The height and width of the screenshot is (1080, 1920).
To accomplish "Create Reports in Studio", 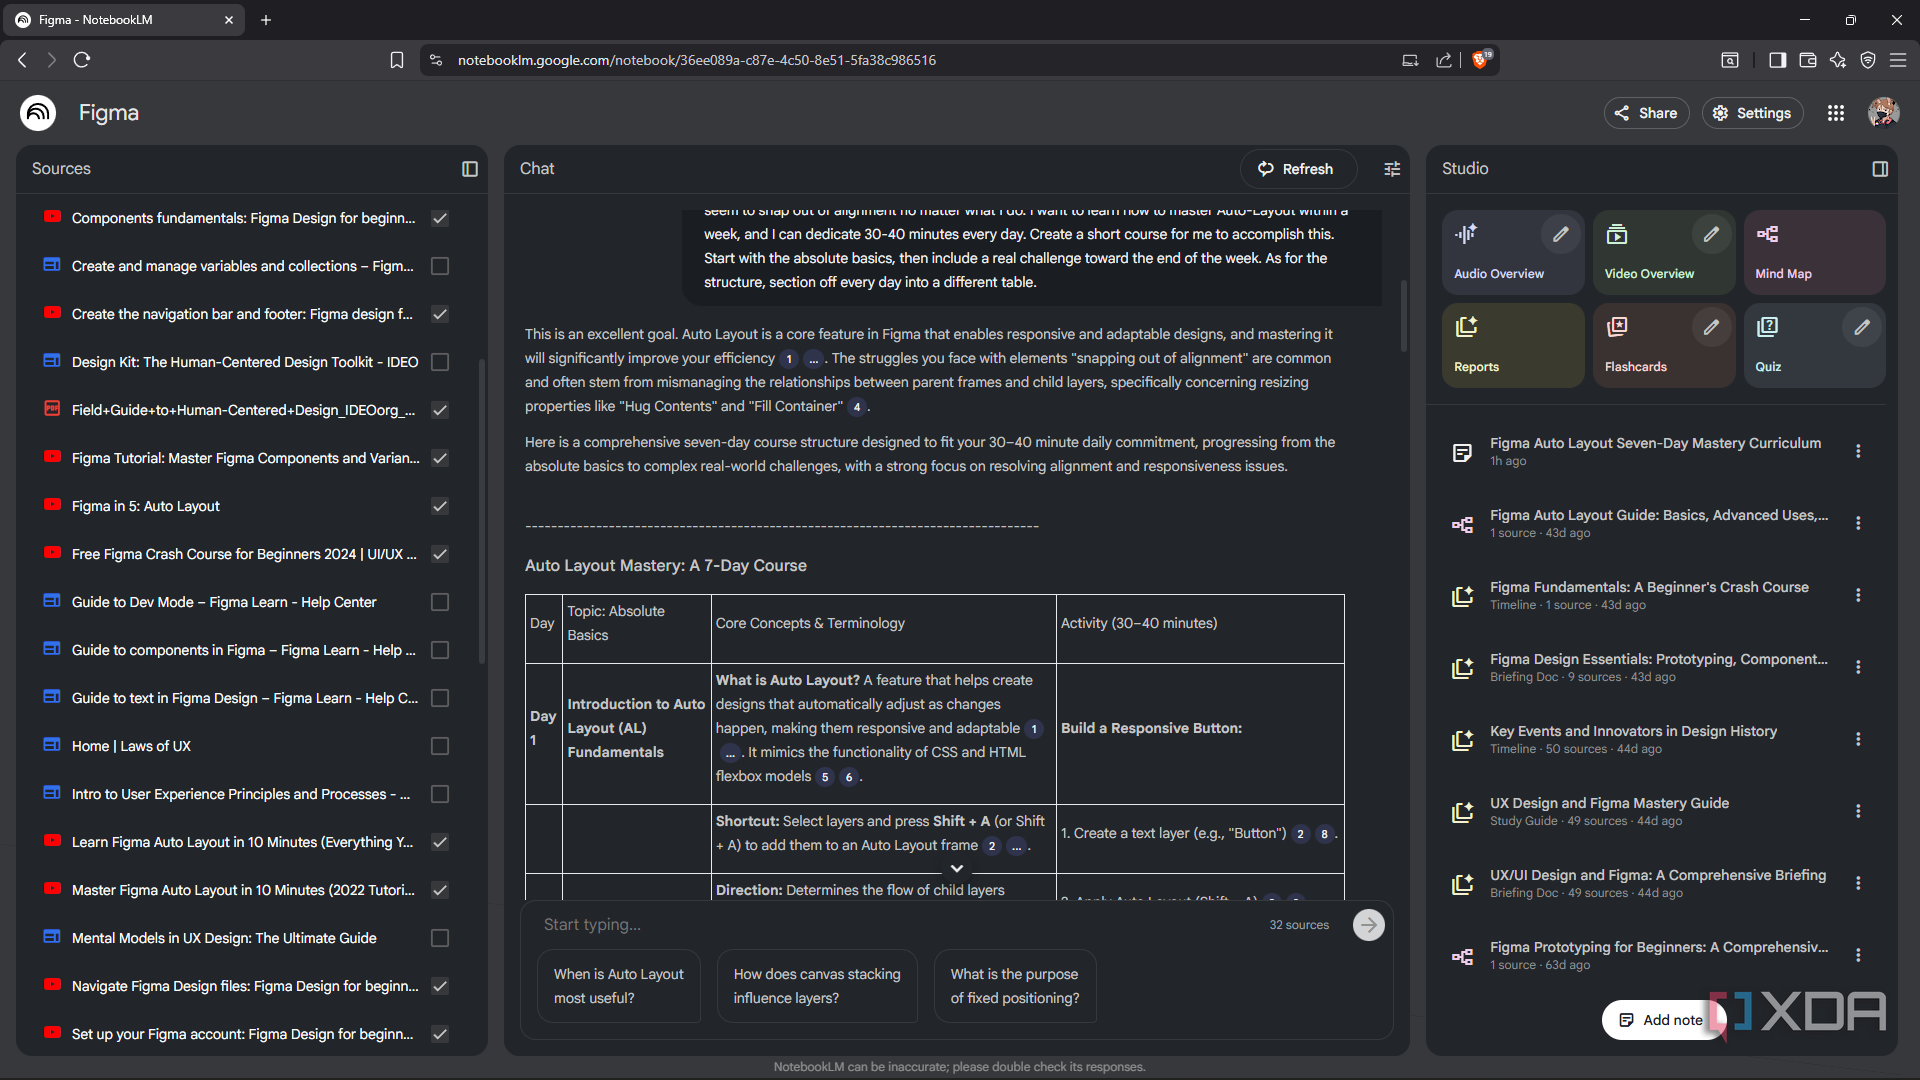I will tap(1513, 345).
